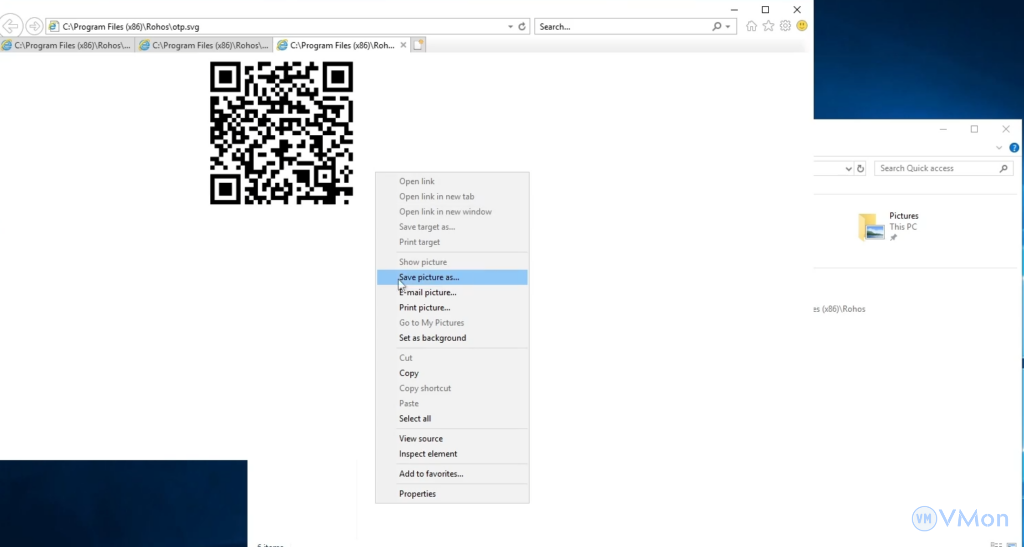
Task: Select 'Add to favorites...' menu entry
Action: (452, 474)
